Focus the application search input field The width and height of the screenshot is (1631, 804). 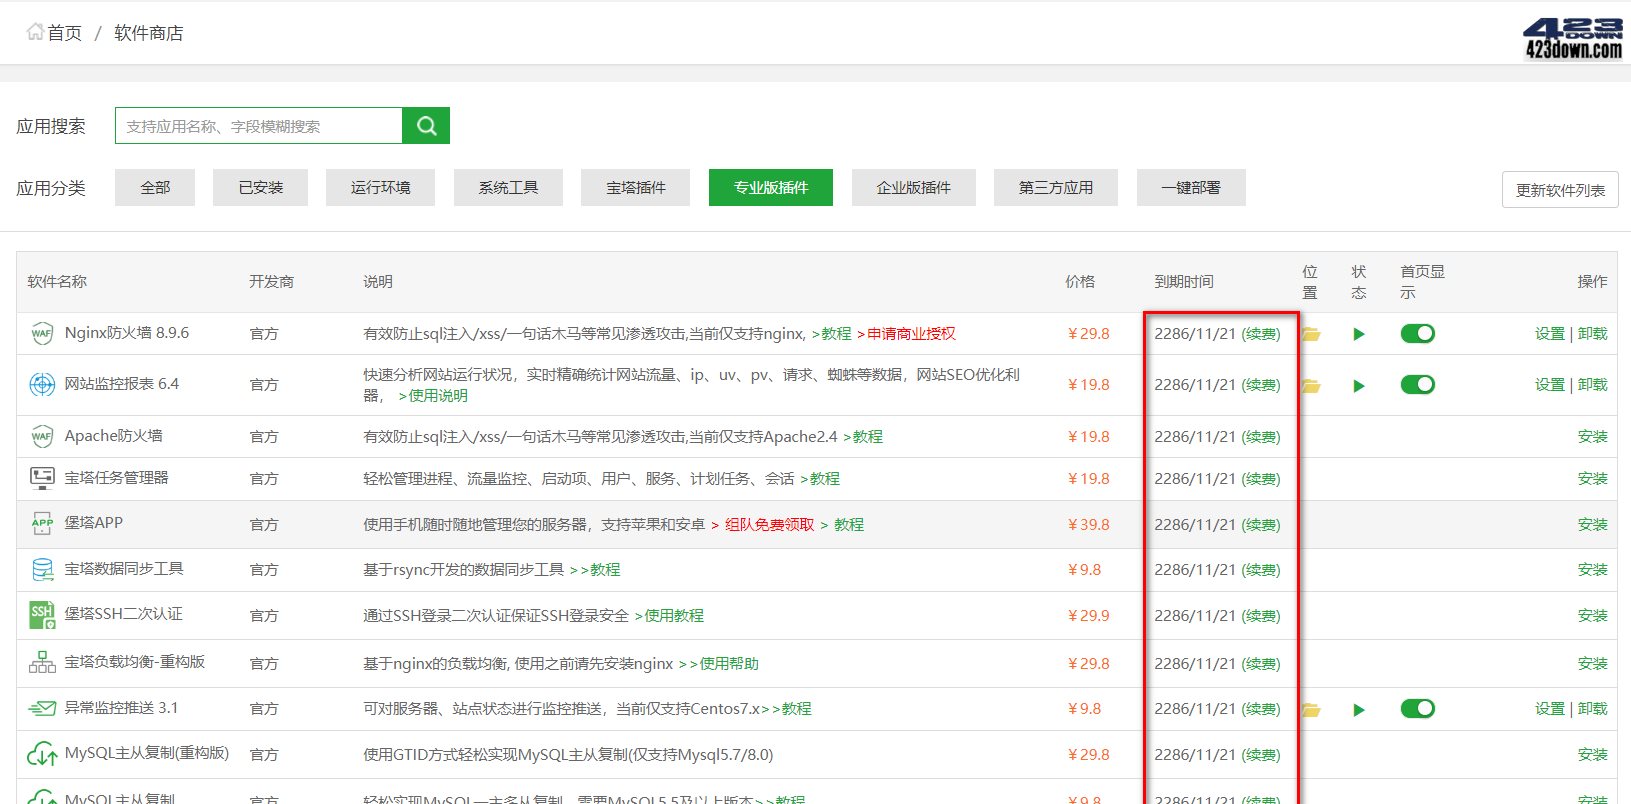pyautogui.click(x=259, y=126)
